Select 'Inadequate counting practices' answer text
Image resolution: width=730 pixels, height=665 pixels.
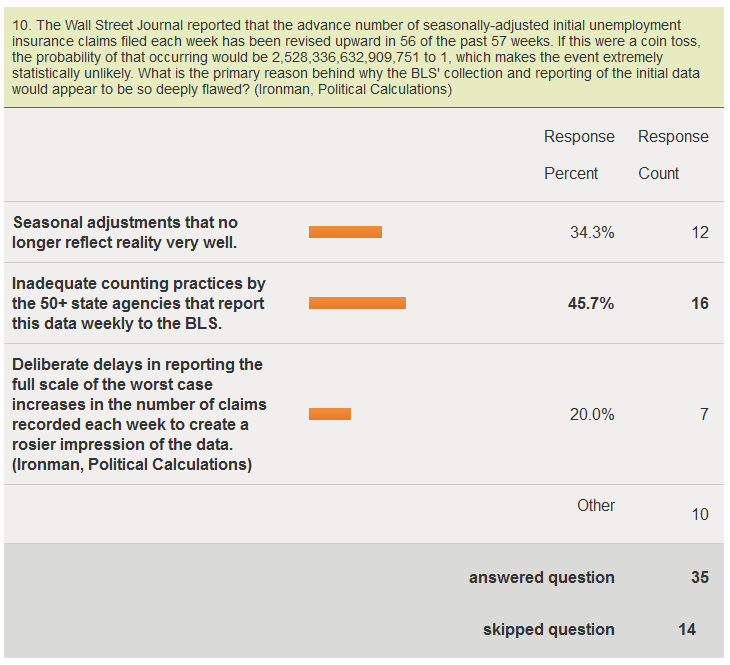pos(139,303)
